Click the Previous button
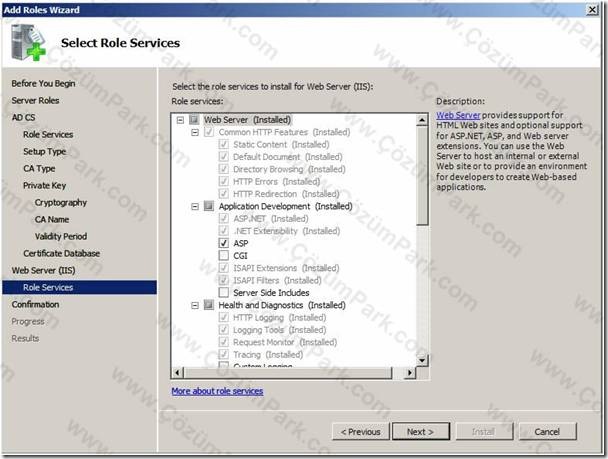Screen dimensions: 608x459 click(361, 431)
